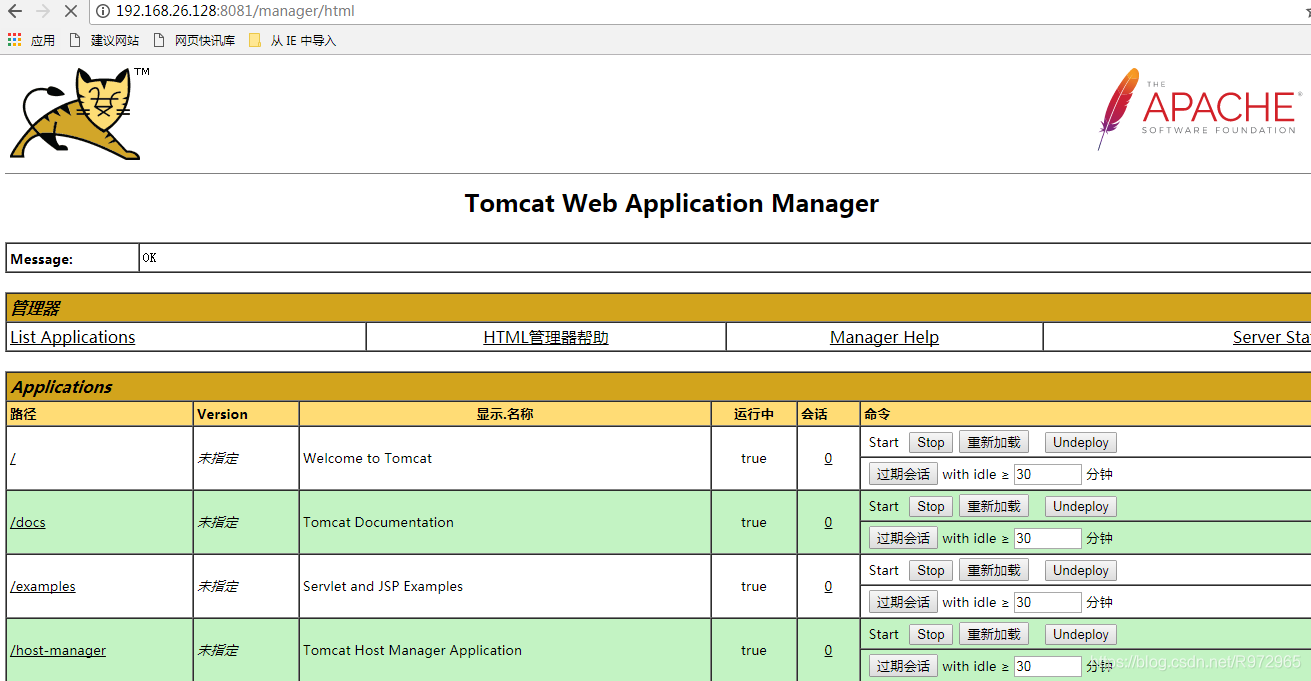Click idle minutes field for /examples

[1048, 602]
